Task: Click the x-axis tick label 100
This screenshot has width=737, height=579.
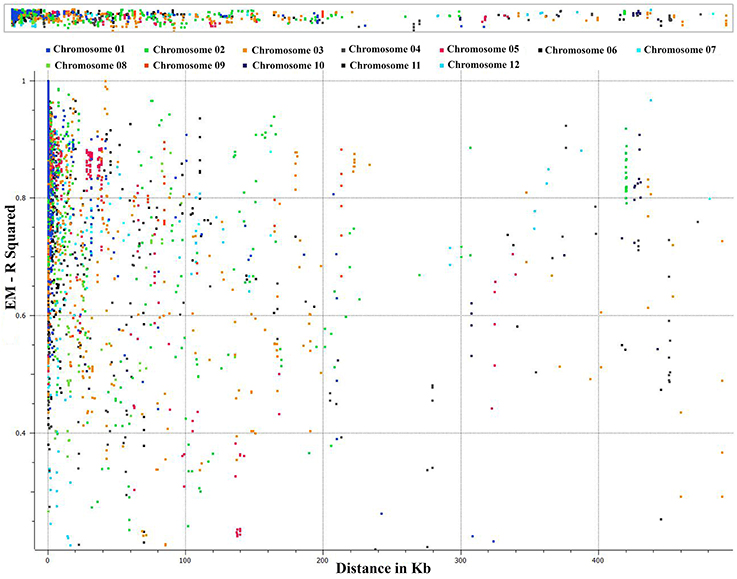Action: pos(185,560)
